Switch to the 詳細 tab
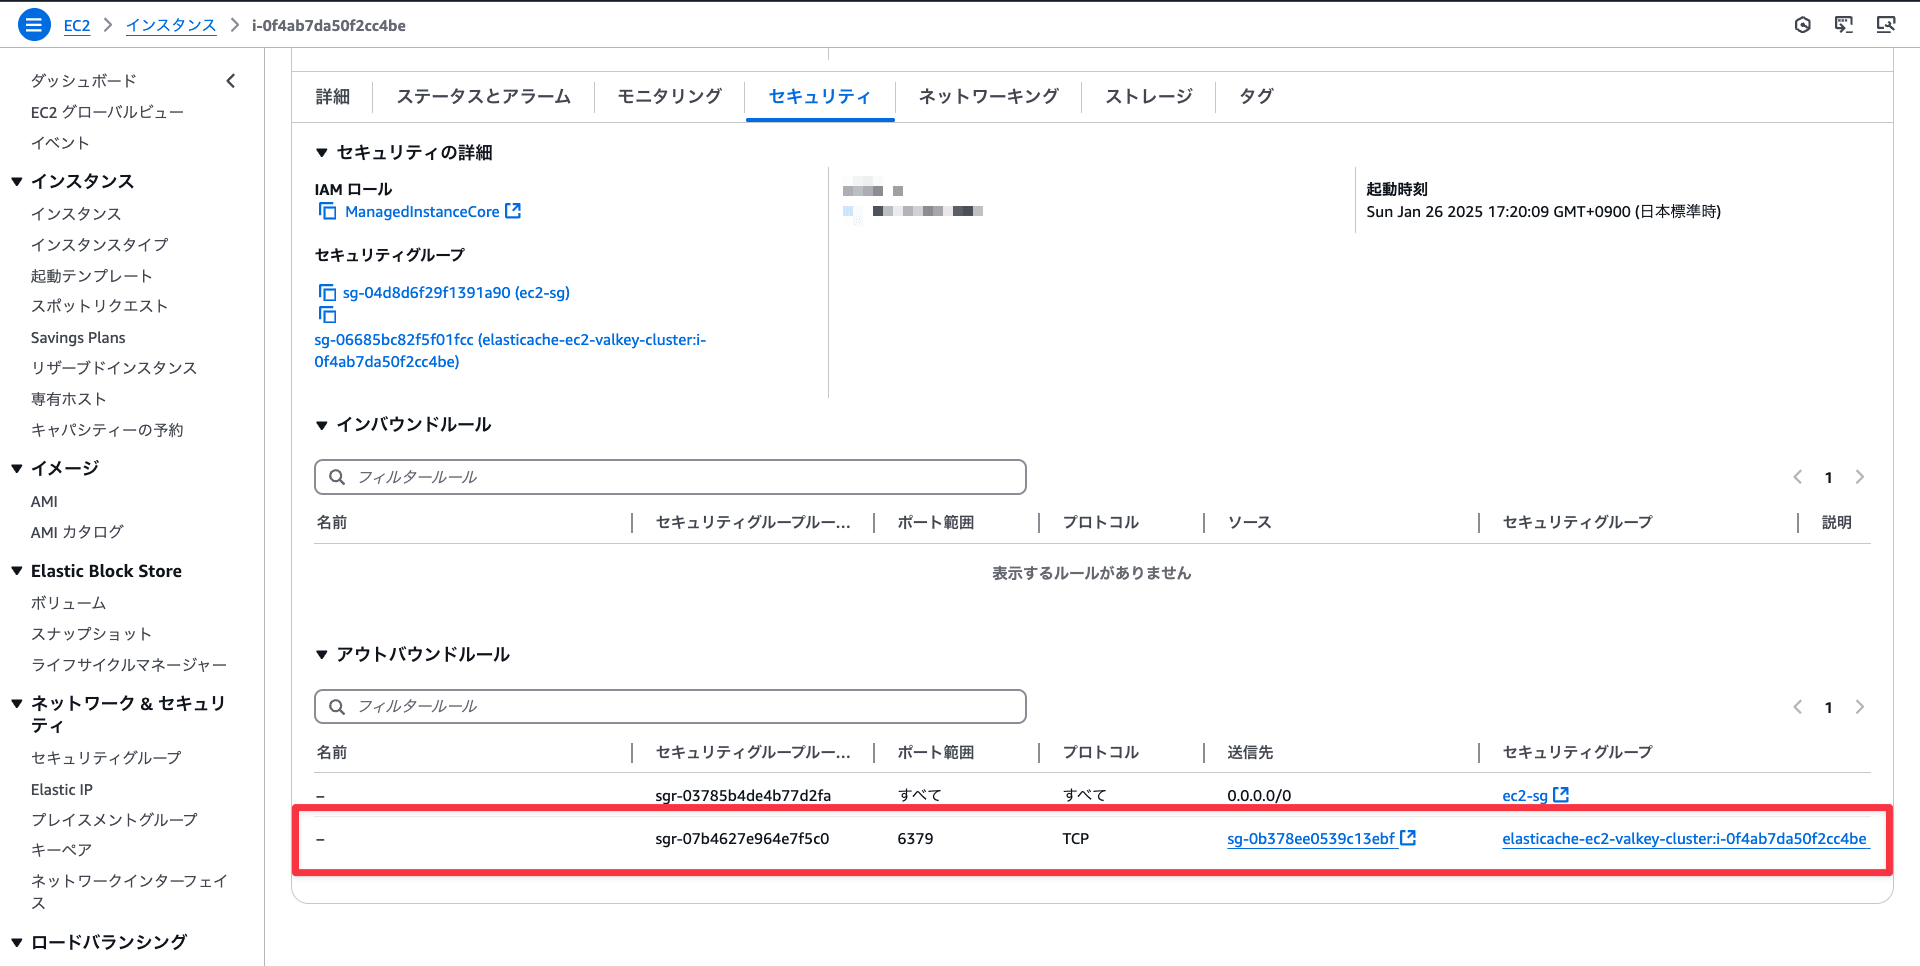 click(x=333, y=96)
